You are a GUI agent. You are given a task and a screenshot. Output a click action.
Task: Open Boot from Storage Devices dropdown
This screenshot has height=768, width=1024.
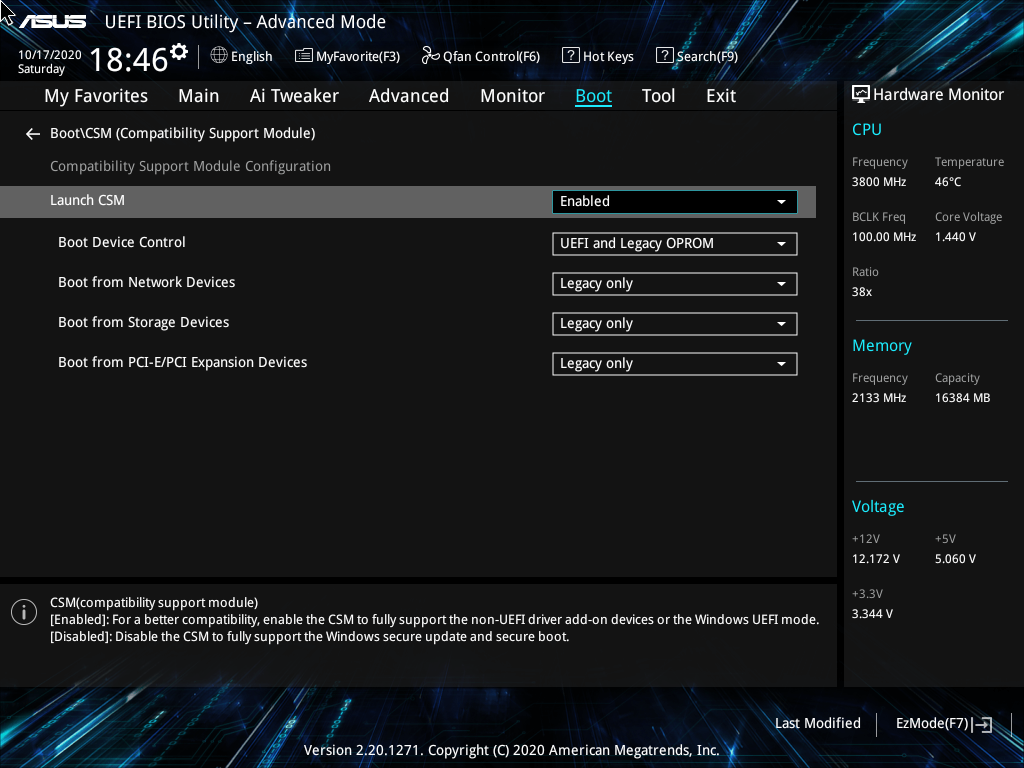coord(675,323)
